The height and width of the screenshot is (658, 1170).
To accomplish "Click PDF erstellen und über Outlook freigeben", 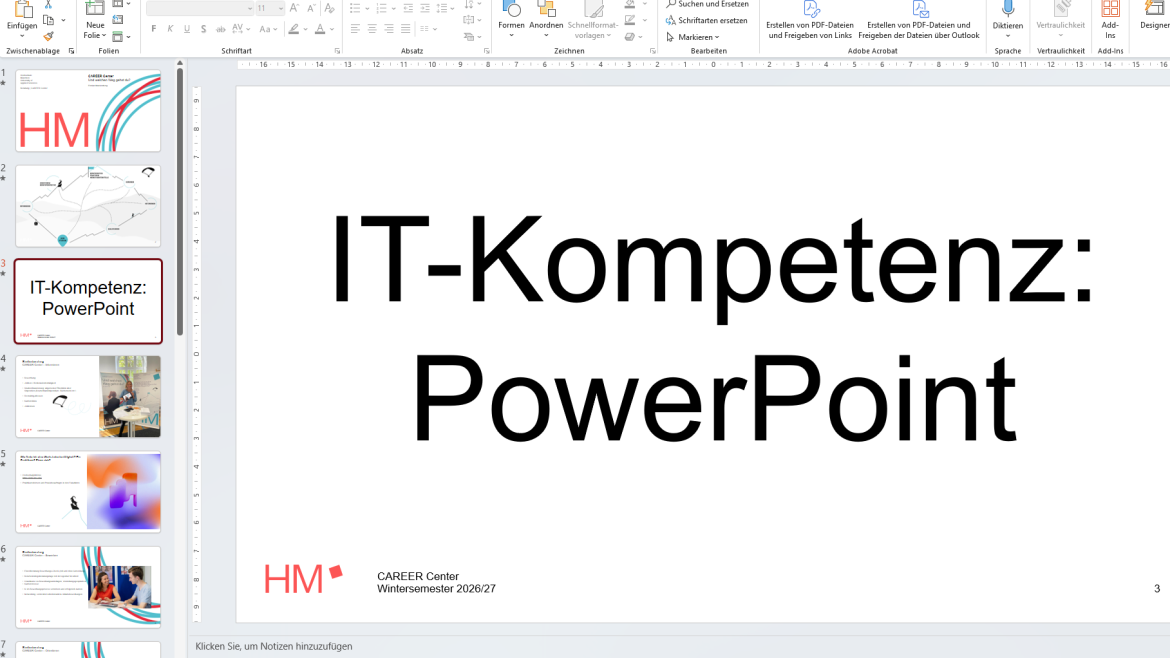I will pos(919,21).
